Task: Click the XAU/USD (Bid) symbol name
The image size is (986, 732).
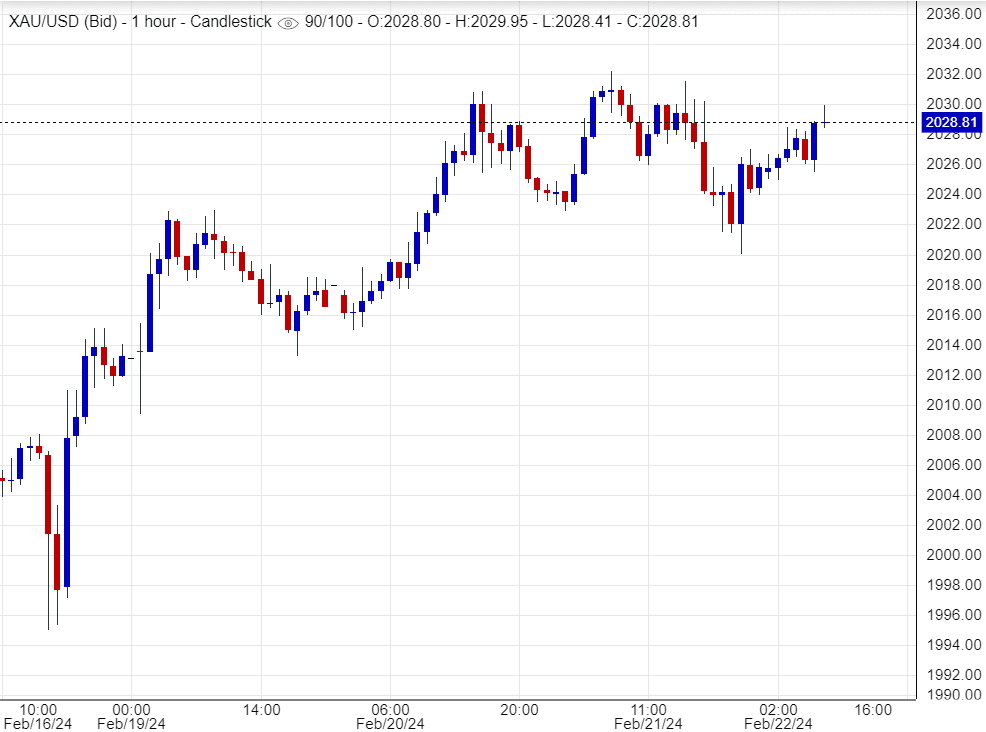Action: coord(60,21)
